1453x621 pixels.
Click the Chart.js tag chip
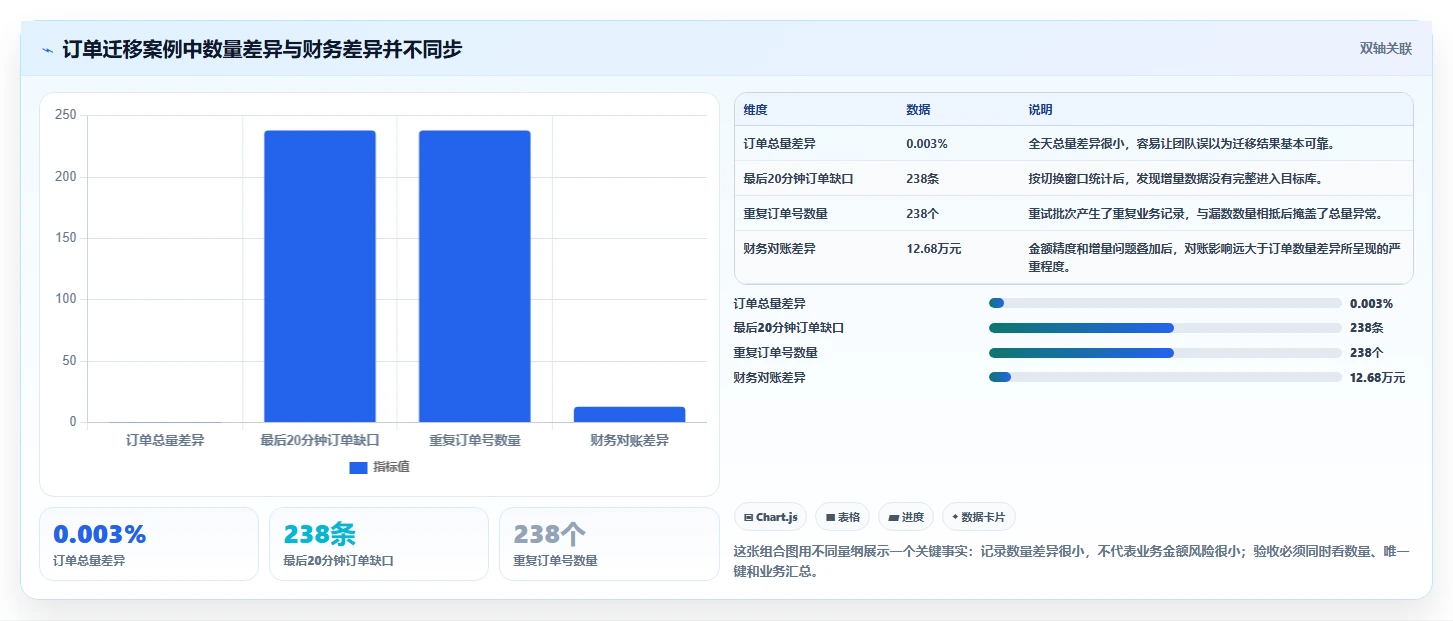point(770,517)
